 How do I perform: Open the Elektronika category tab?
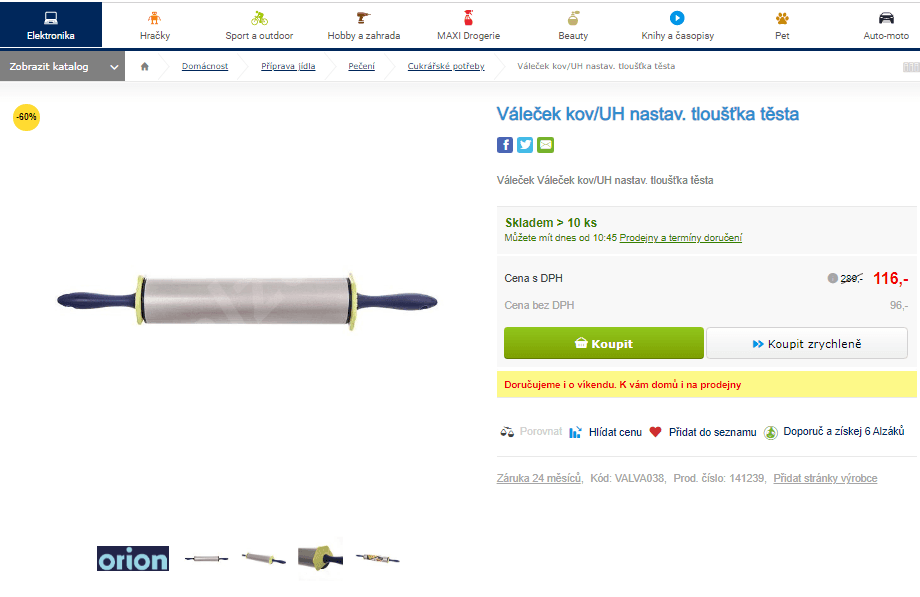point(51,25)
